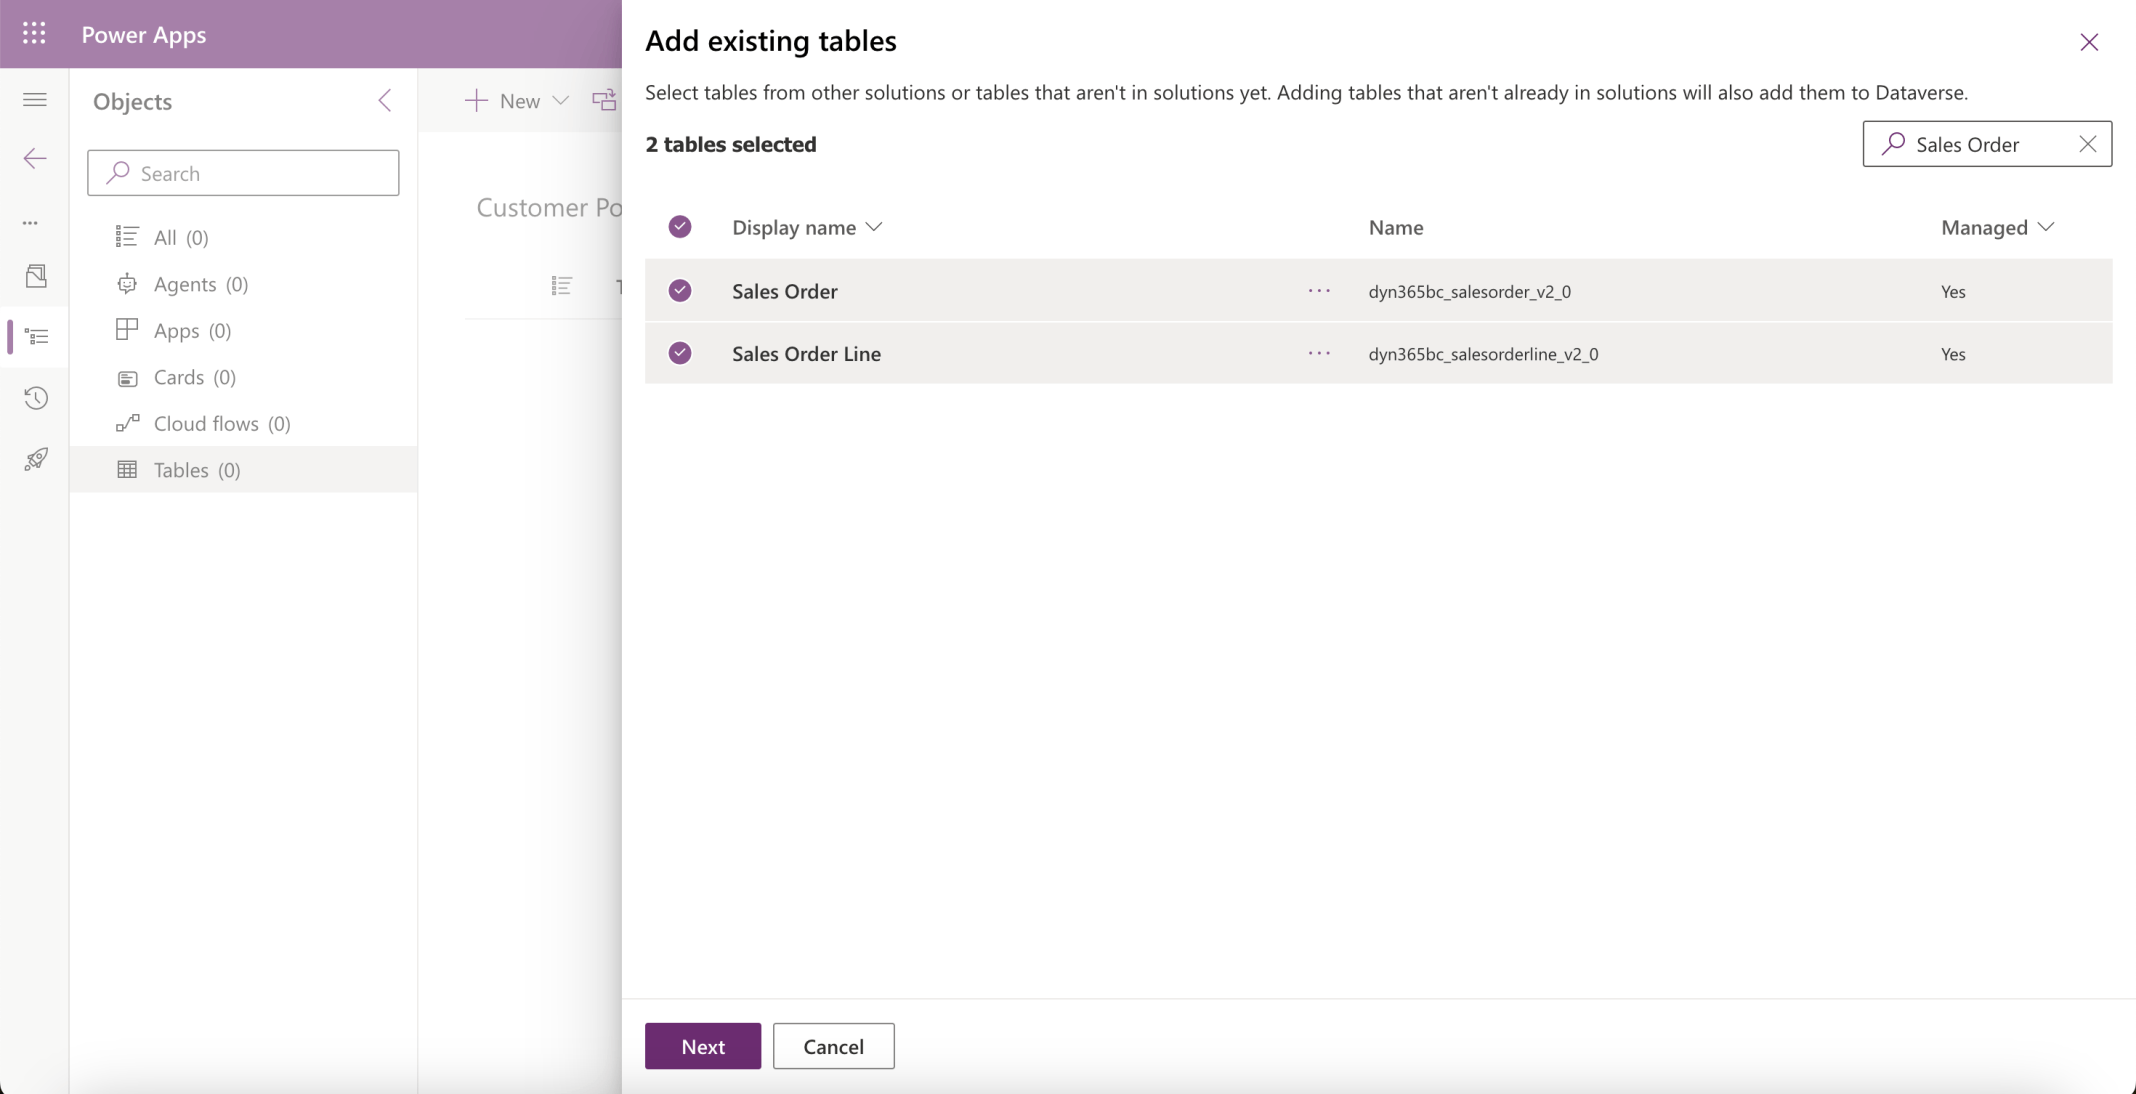The image size is (2136, 1094).
Task: Click the Next button
Action: [702, 1046]
